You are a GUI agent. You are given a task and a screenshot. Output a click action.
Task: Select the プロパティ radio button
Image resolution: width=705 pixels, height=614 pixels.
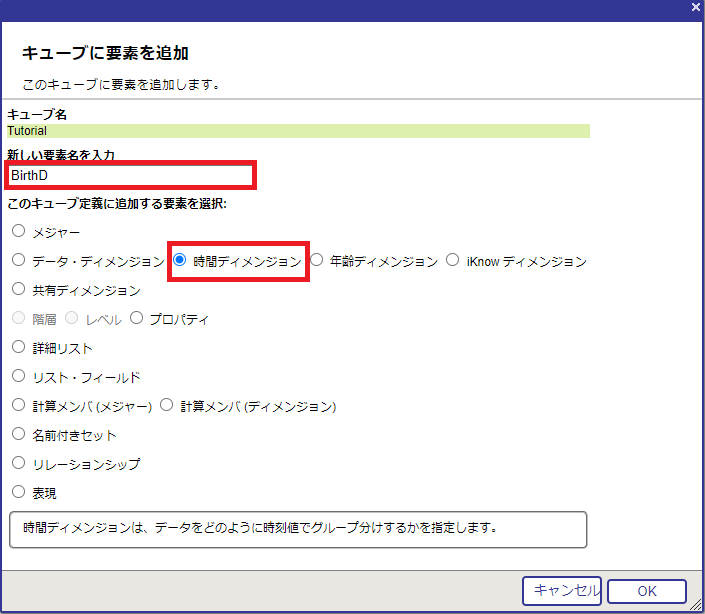tap(137, 319)
